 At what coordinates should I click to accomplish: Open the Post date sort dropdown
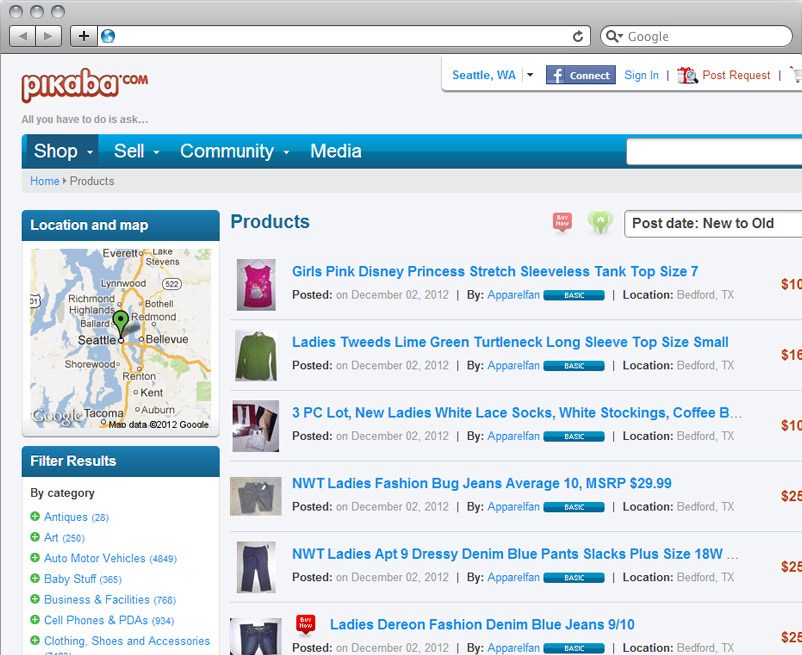coord(713,223)
